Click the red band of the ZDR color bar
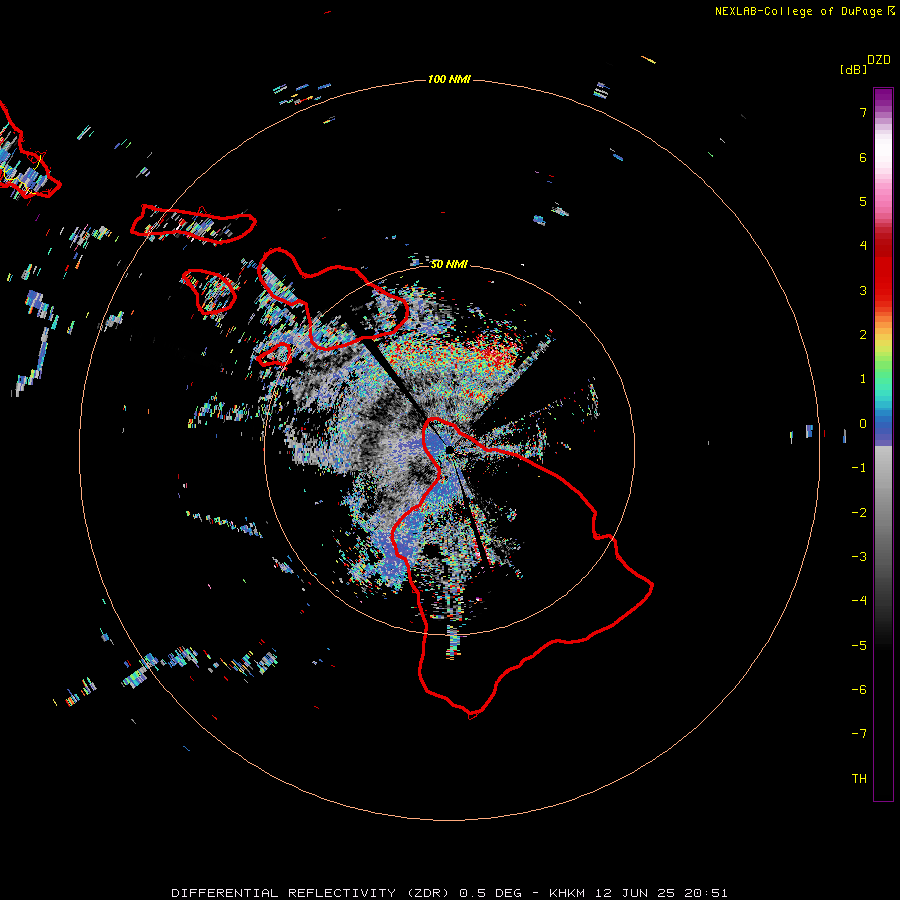Image resolution: width=900 pixels, height=900 pixels. click(x=883, y=270)
